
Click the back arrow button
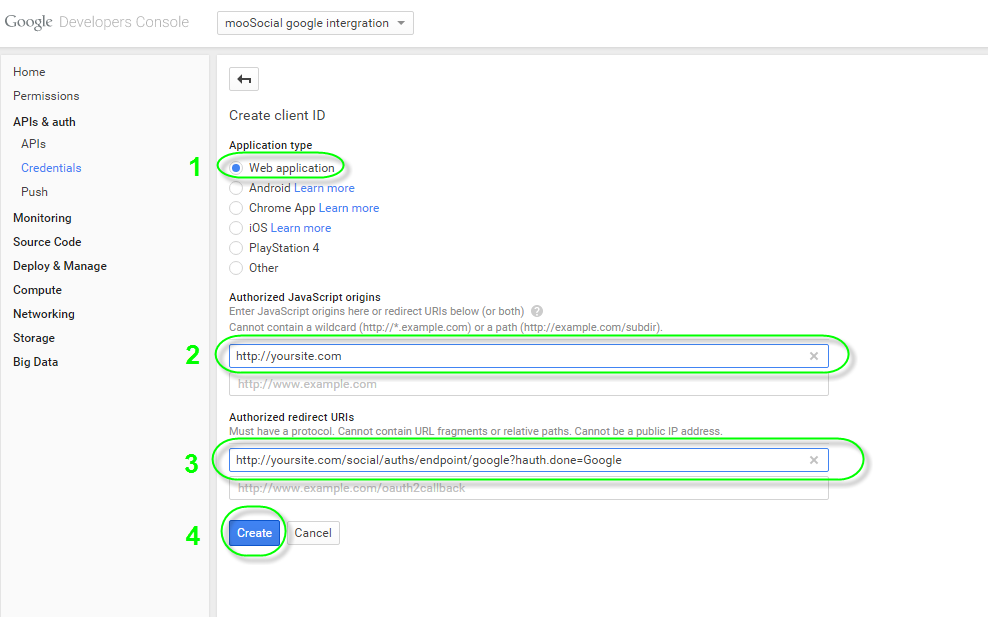tap(244, 80)
